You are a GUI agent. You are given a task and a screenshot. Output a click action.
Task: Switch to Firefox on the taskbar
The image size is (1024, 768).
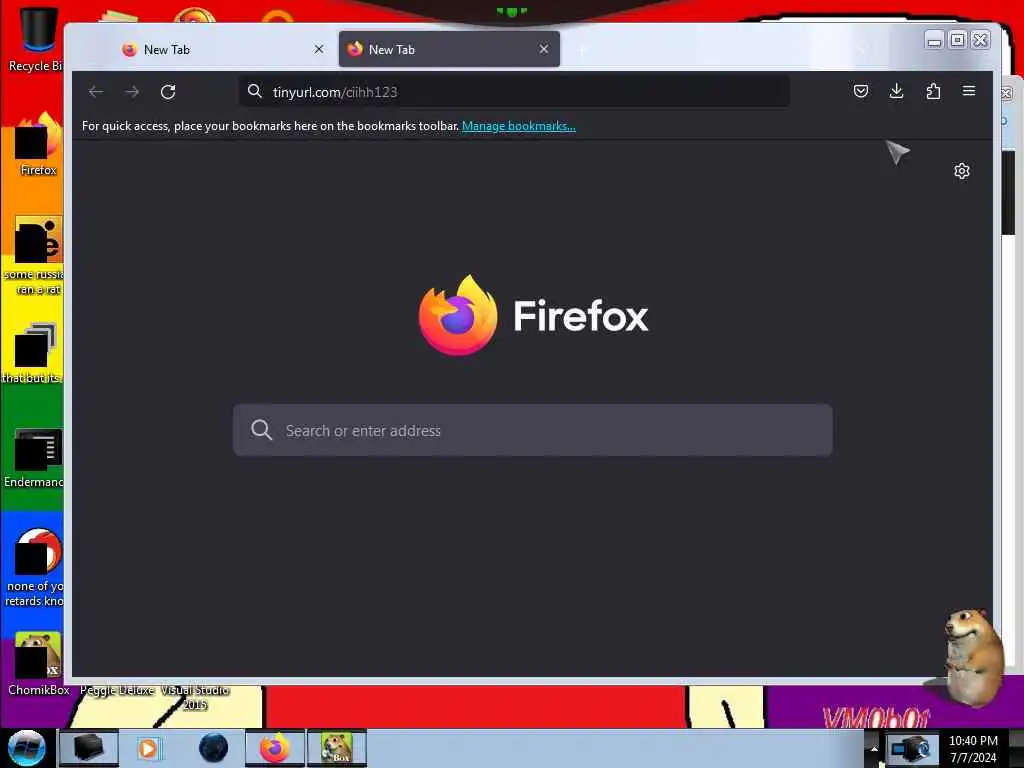(x=275, y=748)
